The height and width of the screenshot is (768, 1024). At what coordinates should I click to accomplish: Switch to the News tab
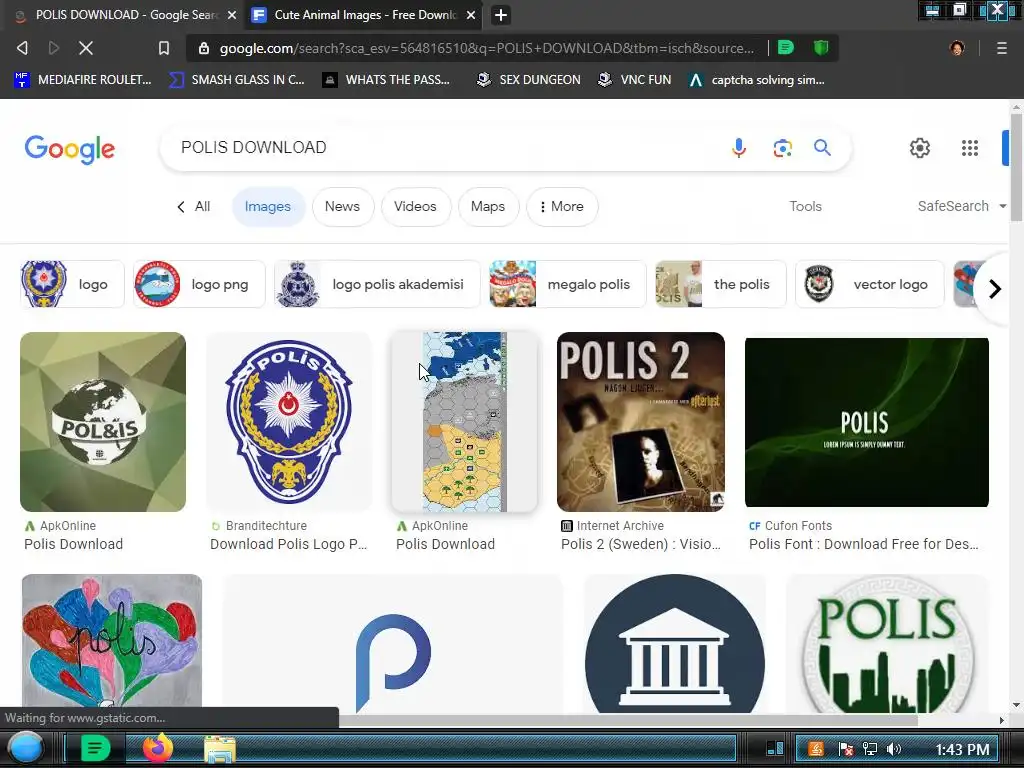[x=342, y=206]
